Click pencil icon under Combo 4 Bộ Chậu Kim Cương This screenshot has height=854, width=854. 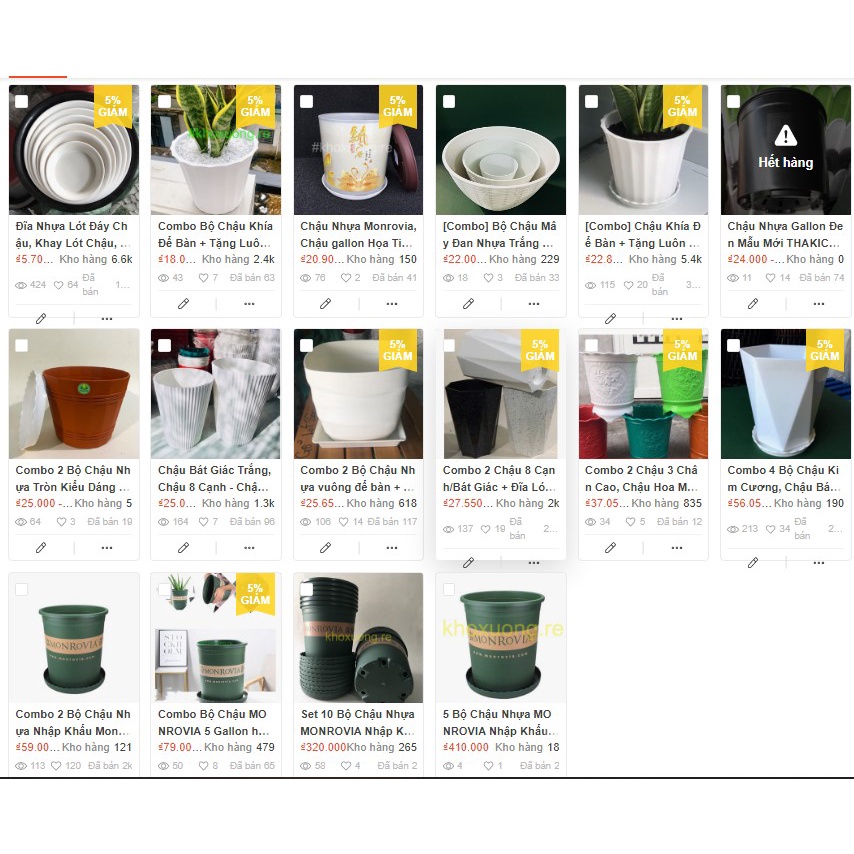[x=753, y=563]
